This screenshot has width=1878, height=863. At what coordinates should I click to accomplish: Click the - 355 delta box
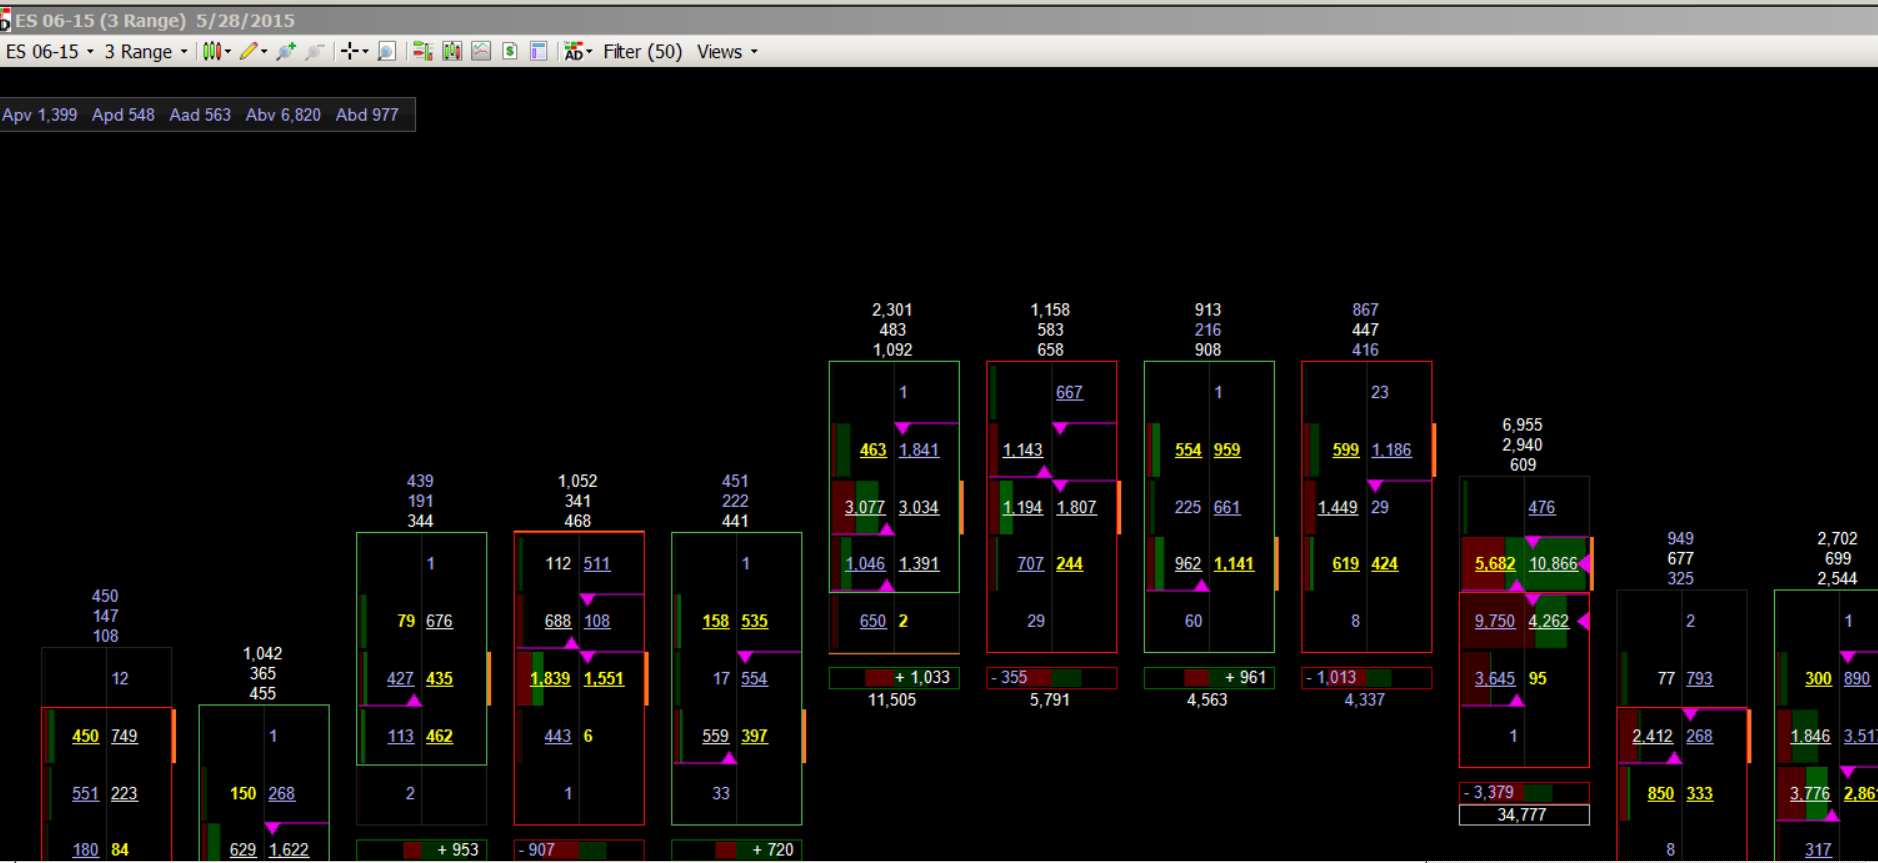[1051, 678]
